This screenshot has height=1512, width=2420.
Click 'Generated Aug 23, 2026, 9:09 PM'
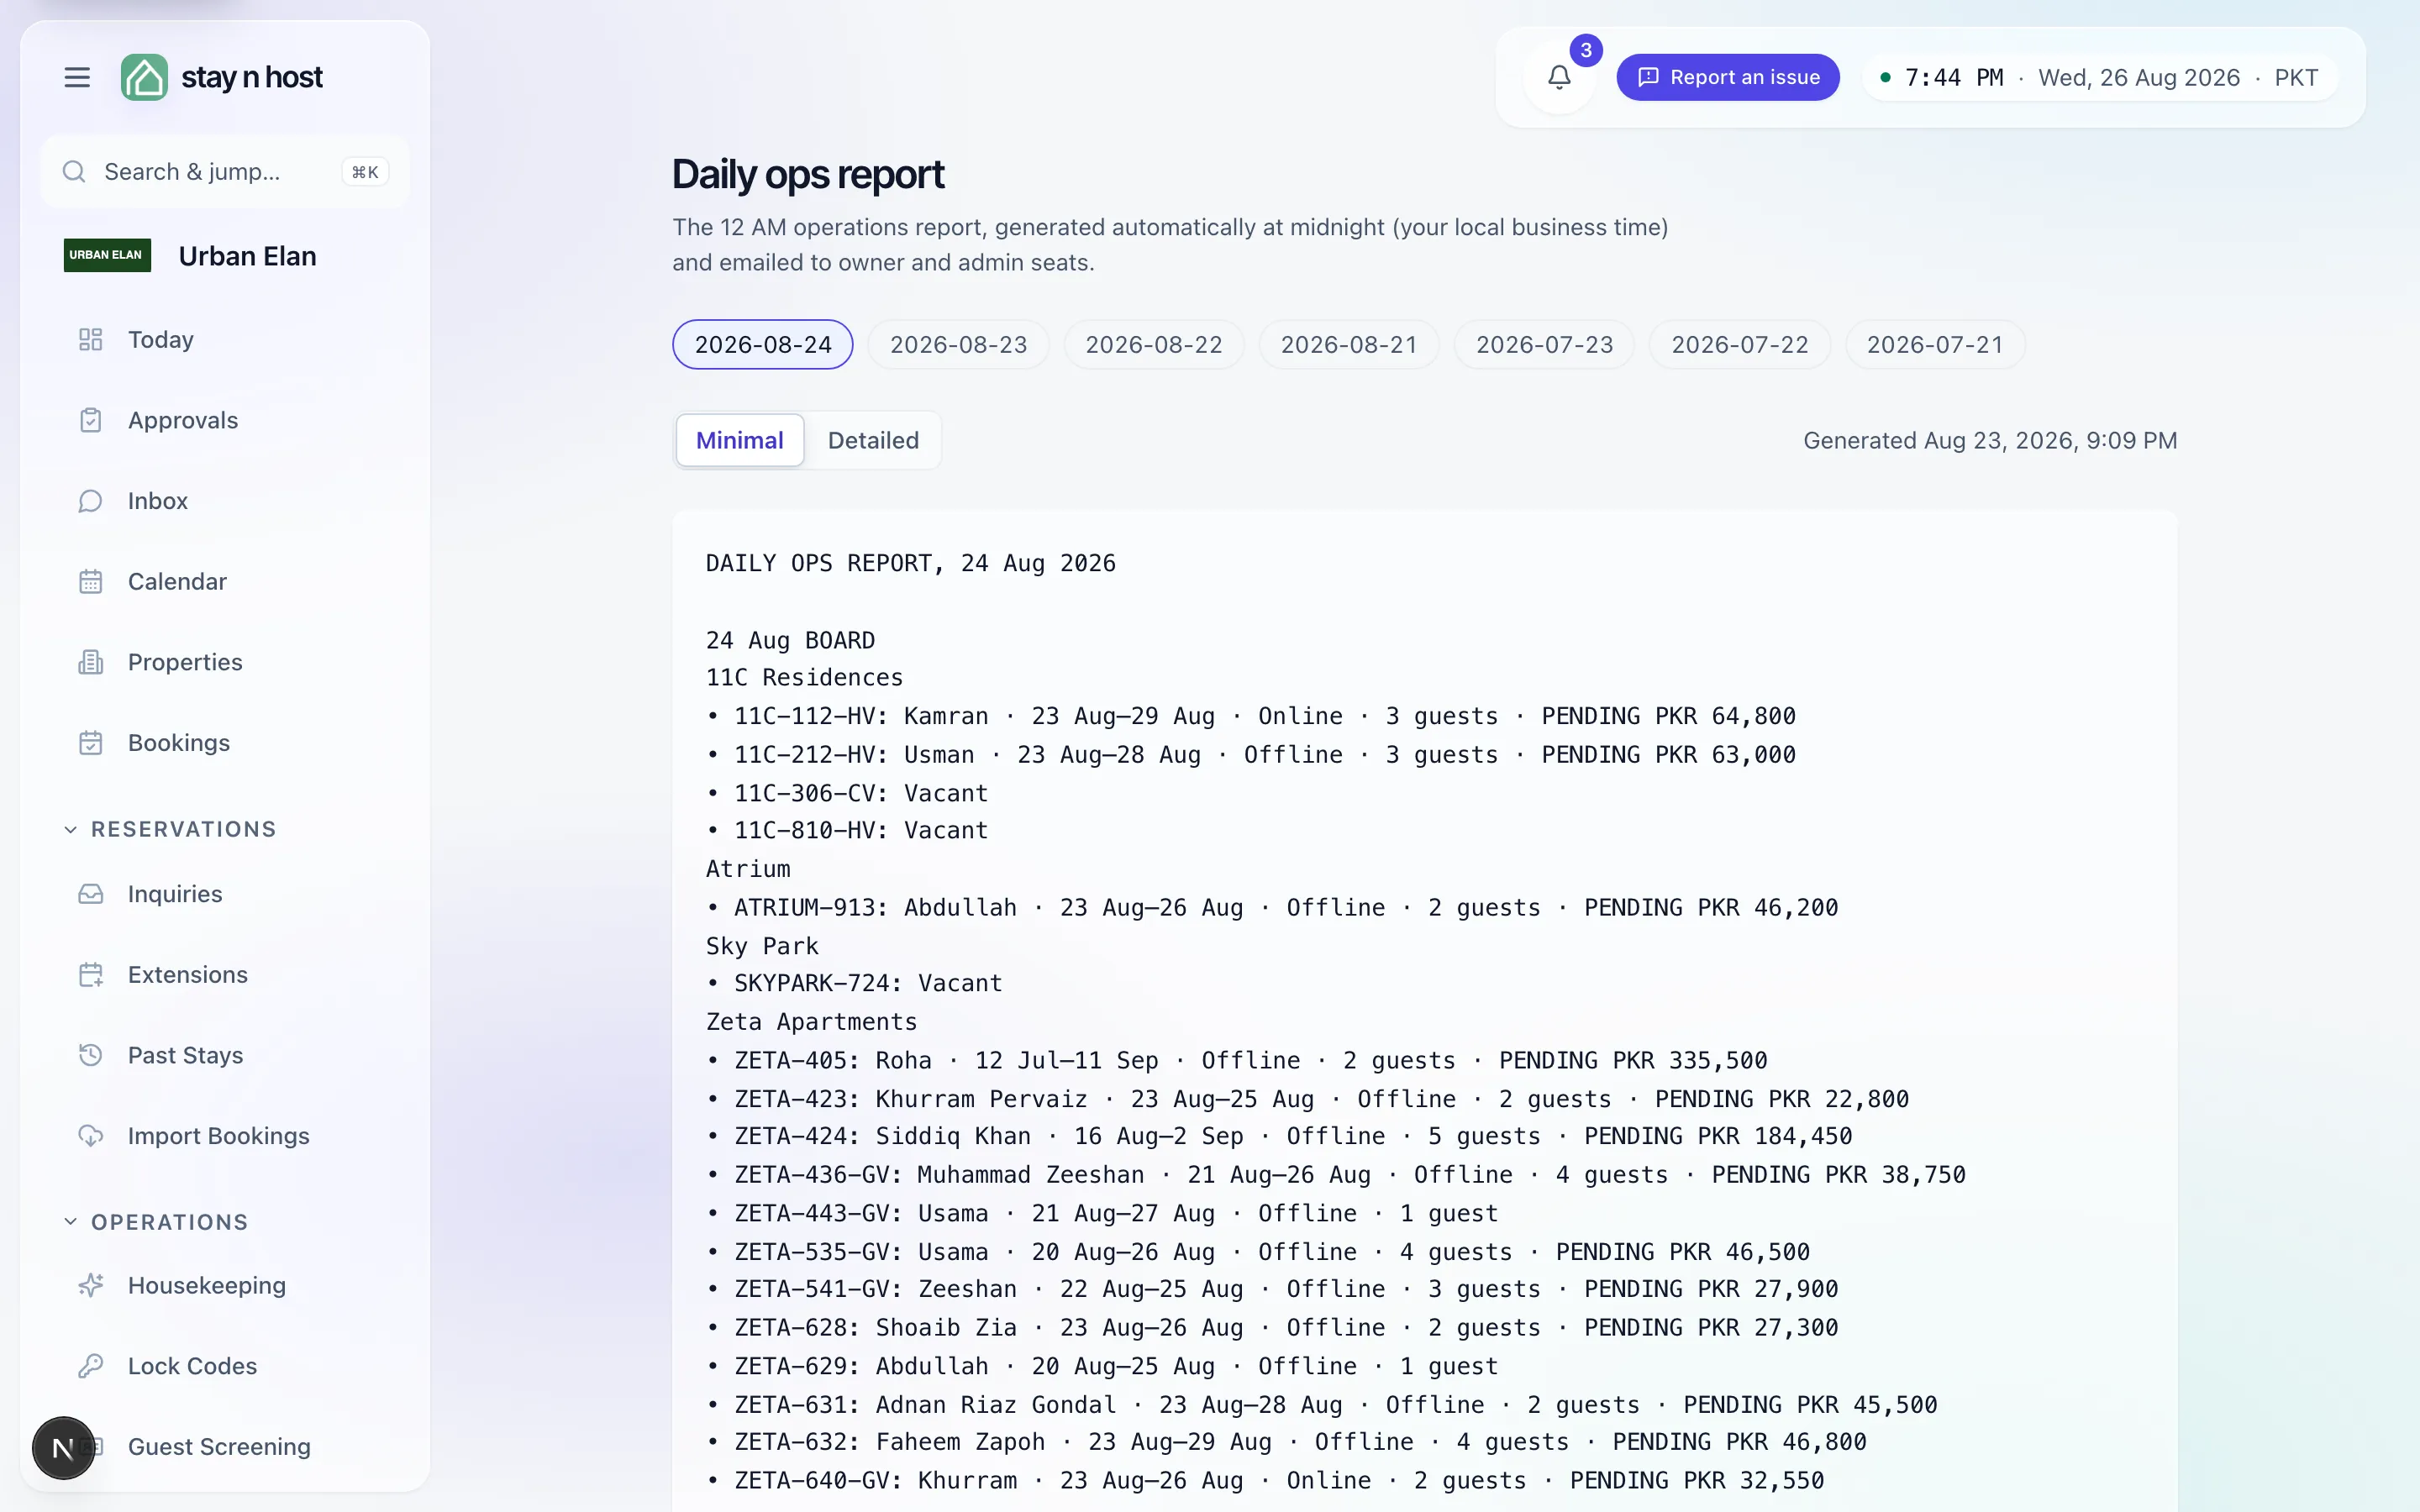(x=1990, y=440)
